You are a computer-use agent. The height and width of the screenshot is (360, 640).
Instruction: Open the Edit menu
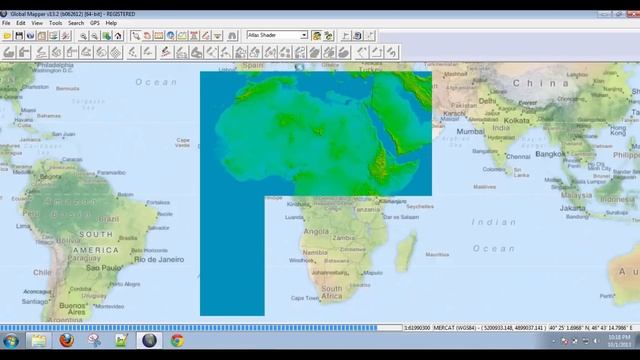pyautogui.click(x=20, y=23)
